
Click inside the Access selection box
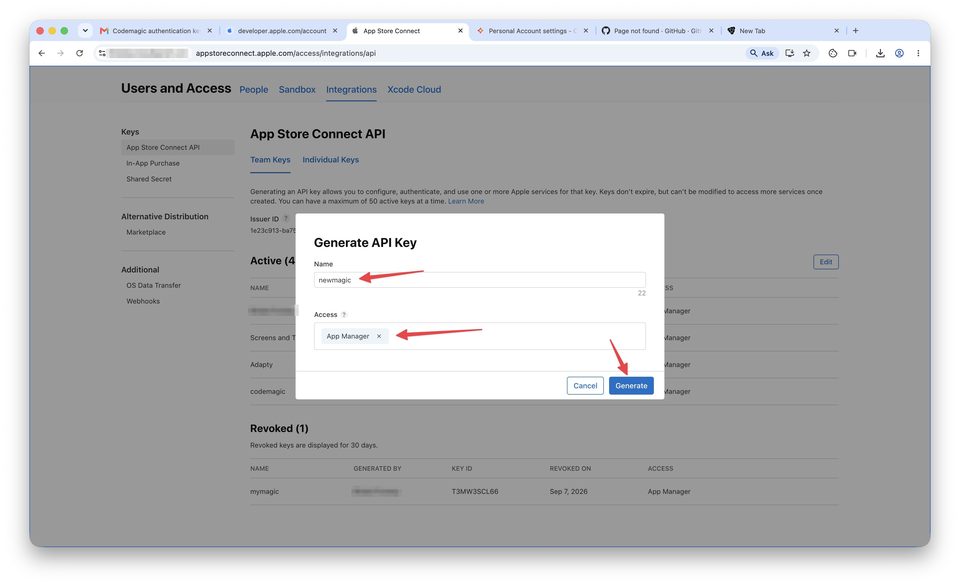(x=479, y=336)
